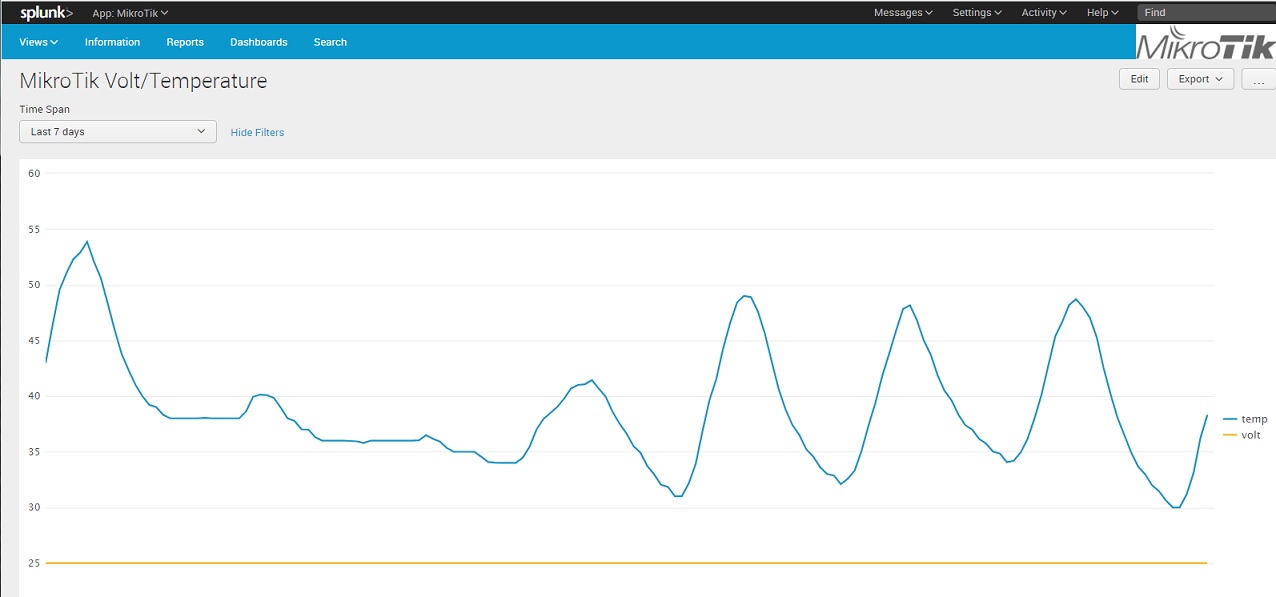Click the Find search field
The height and width of the screenshot is (597, 1276).
(1206, 13)
